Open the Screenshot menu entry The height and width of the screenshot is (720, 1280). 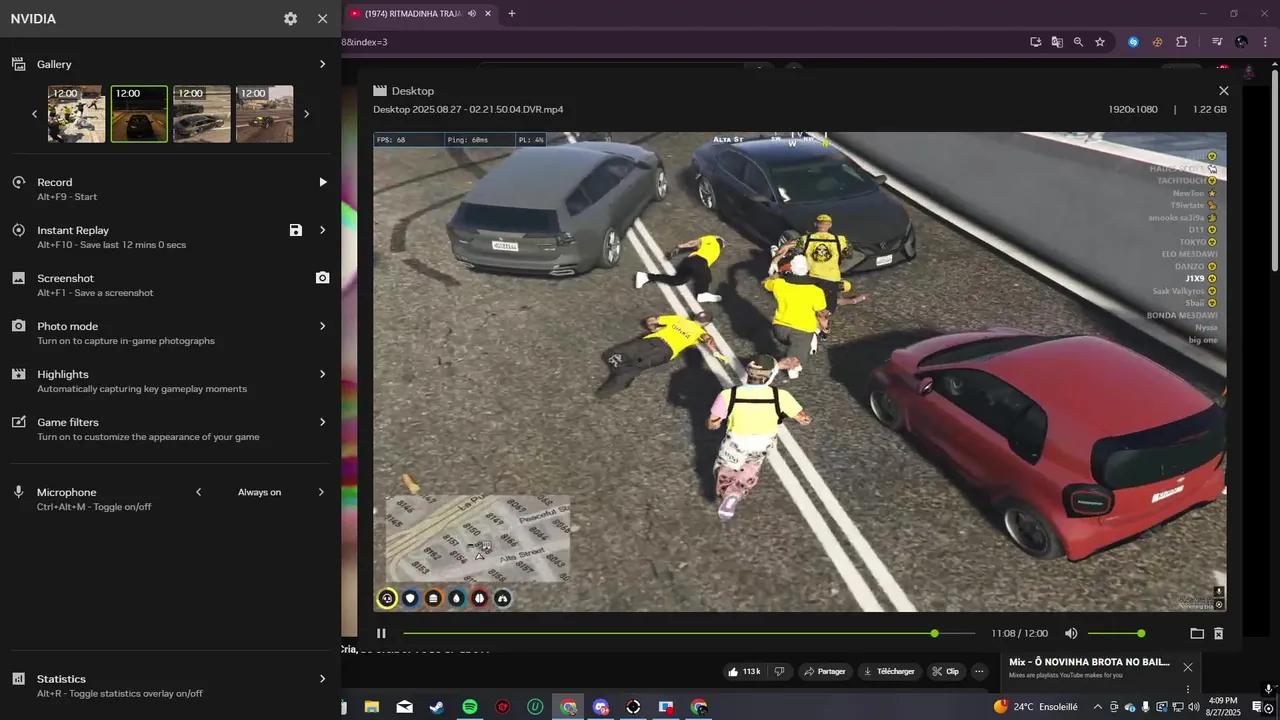(170, 285)
